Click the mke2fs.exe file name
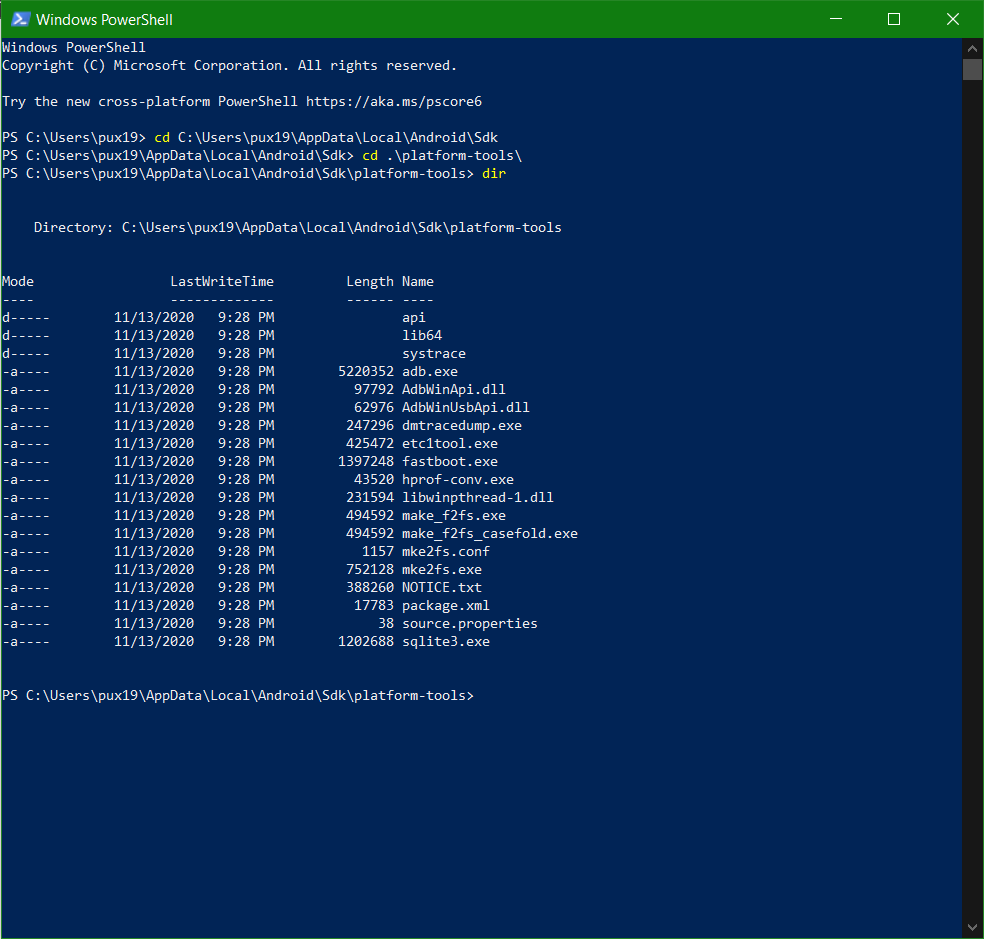 click(442, 570)
